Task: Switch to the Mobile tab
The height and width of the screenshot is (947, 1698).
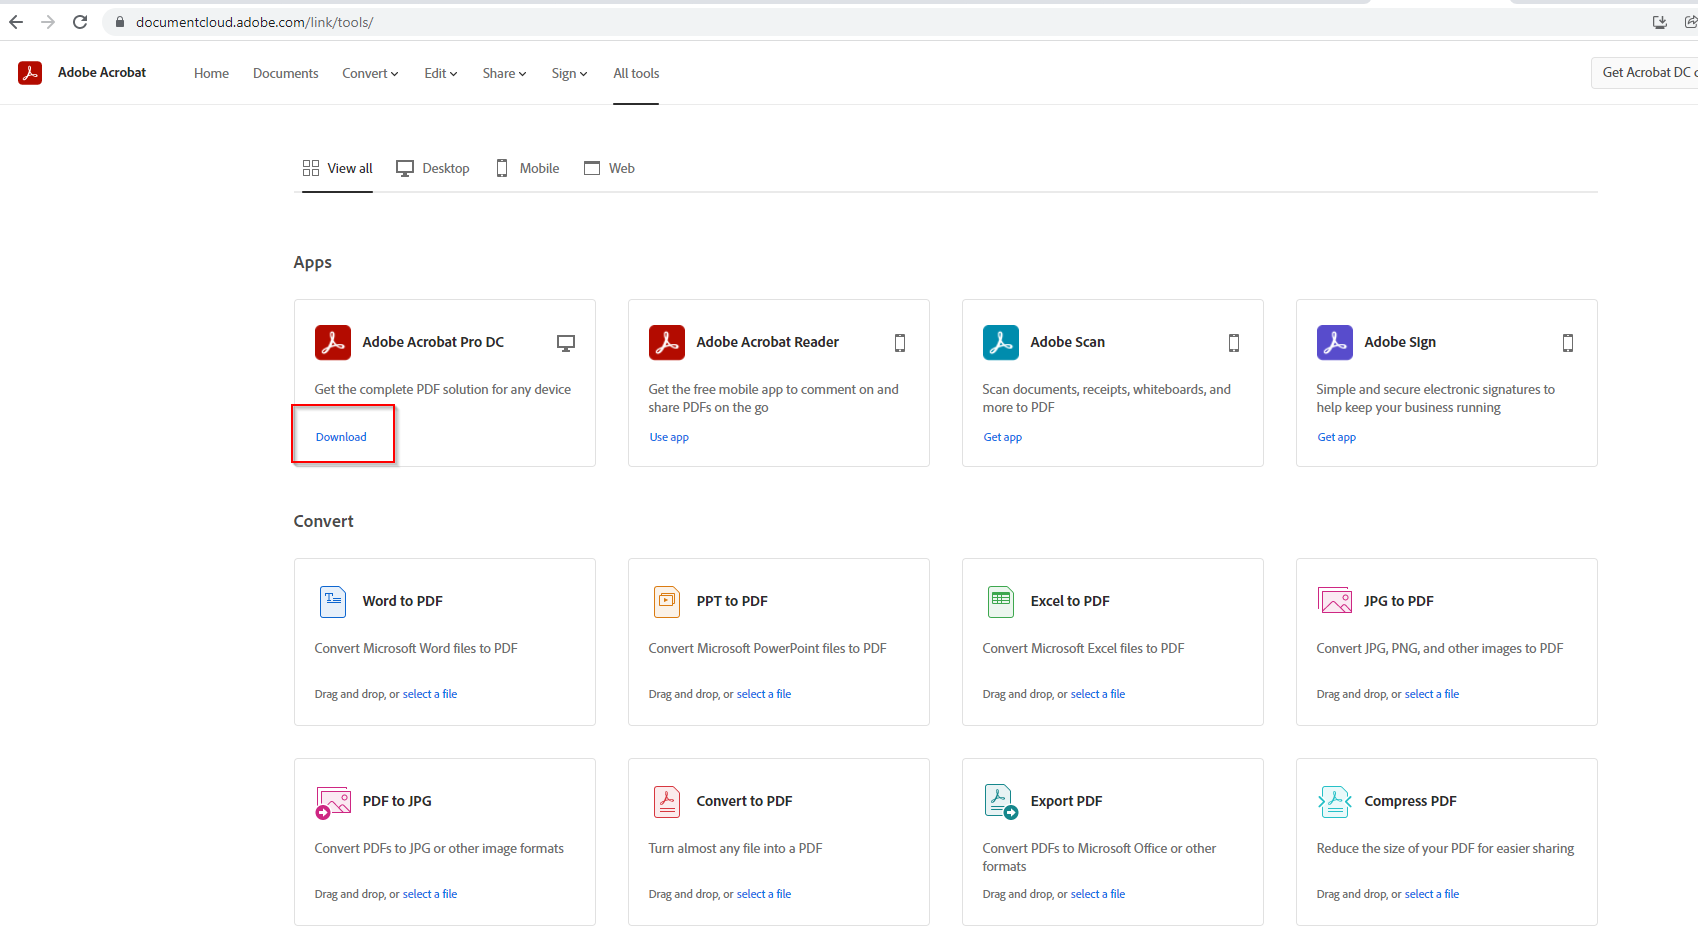Action: click(528, 168)
